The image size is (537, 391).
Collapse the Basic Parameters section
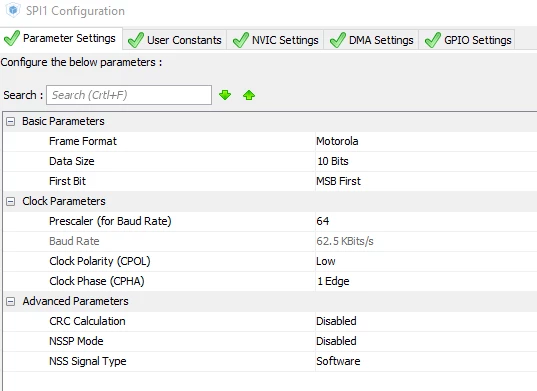[x=11, y=121]
